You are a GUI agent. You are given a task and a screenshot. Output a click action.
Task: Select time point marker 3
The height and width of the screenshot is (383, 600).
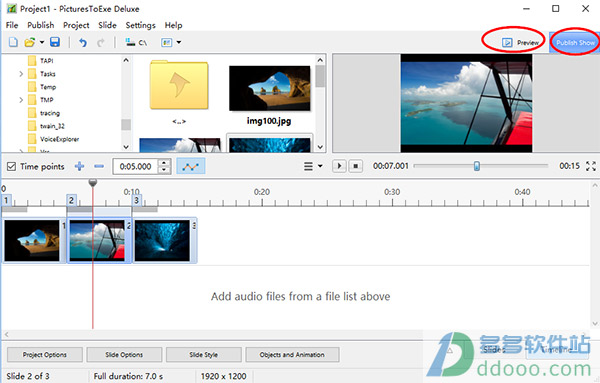click(x=136, y=200)
